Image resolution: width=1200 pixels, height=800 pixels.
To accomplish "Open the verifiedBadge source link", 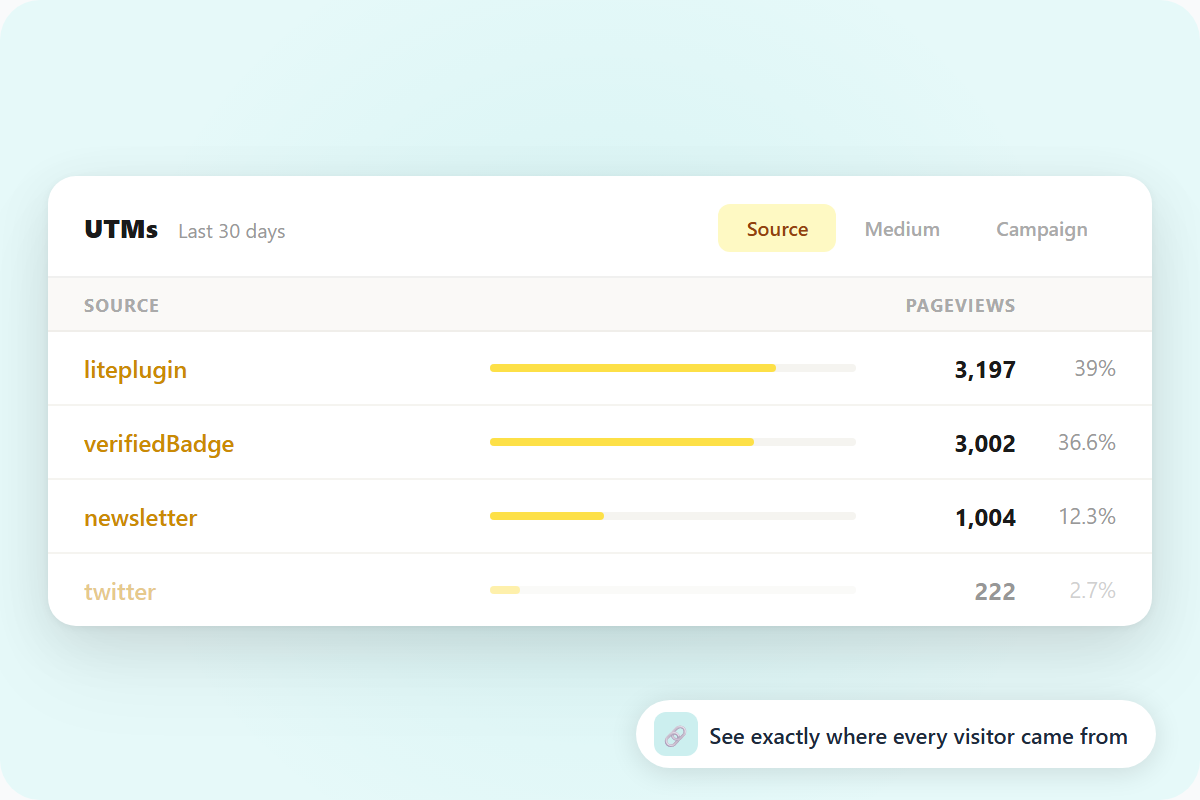I will 159,443.
